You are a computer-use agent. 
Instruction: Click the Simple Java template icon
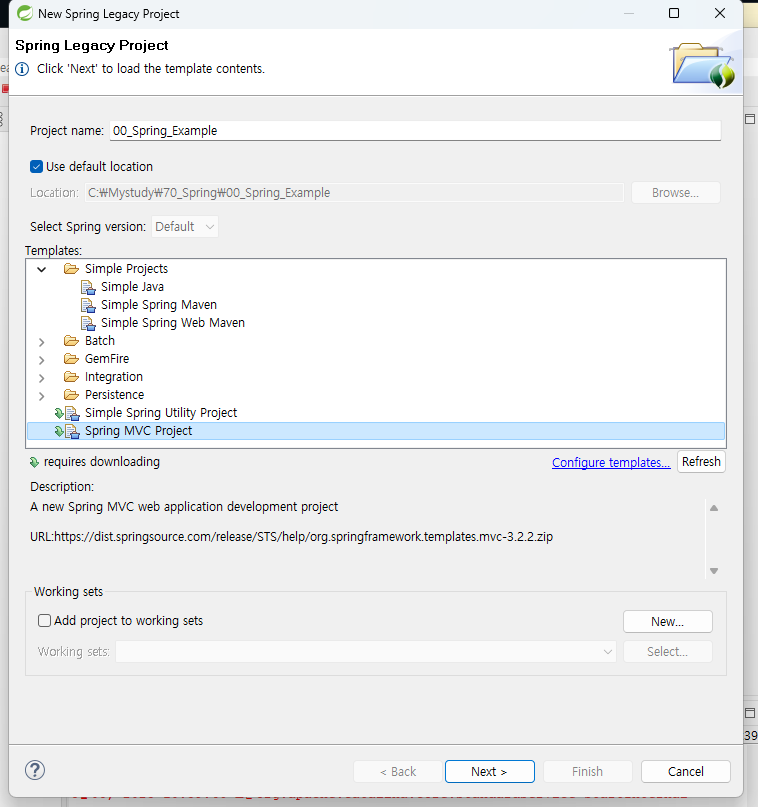[88, 287]
